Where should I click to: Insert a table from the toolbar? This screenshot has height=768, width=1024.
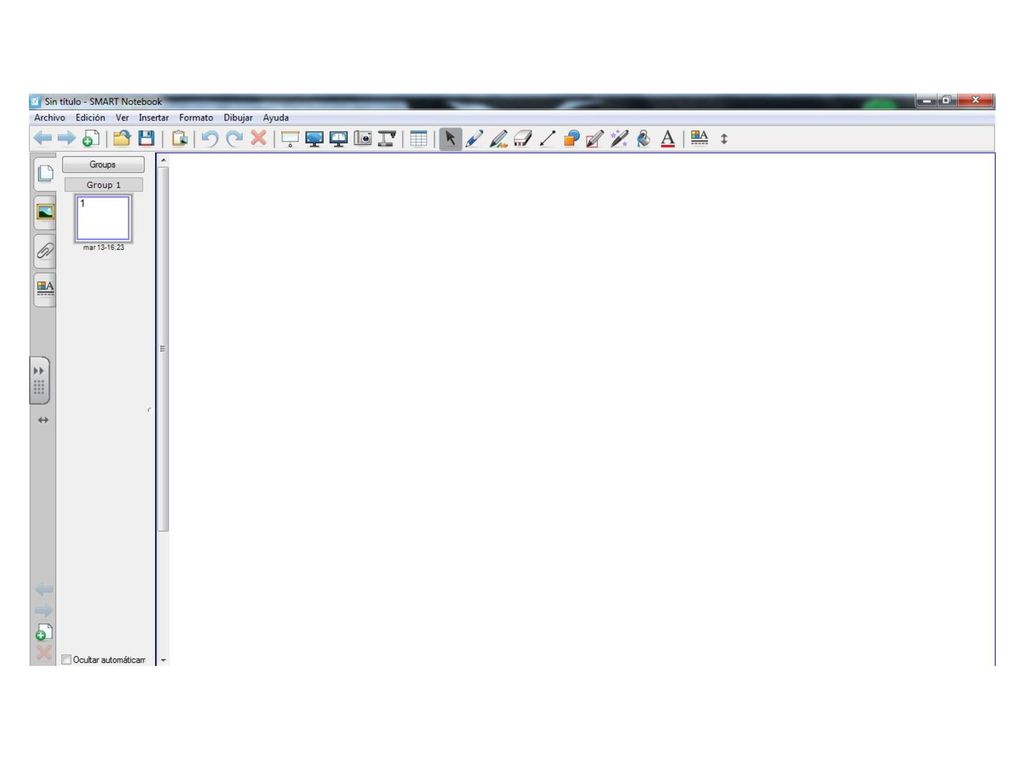point(418,138)
